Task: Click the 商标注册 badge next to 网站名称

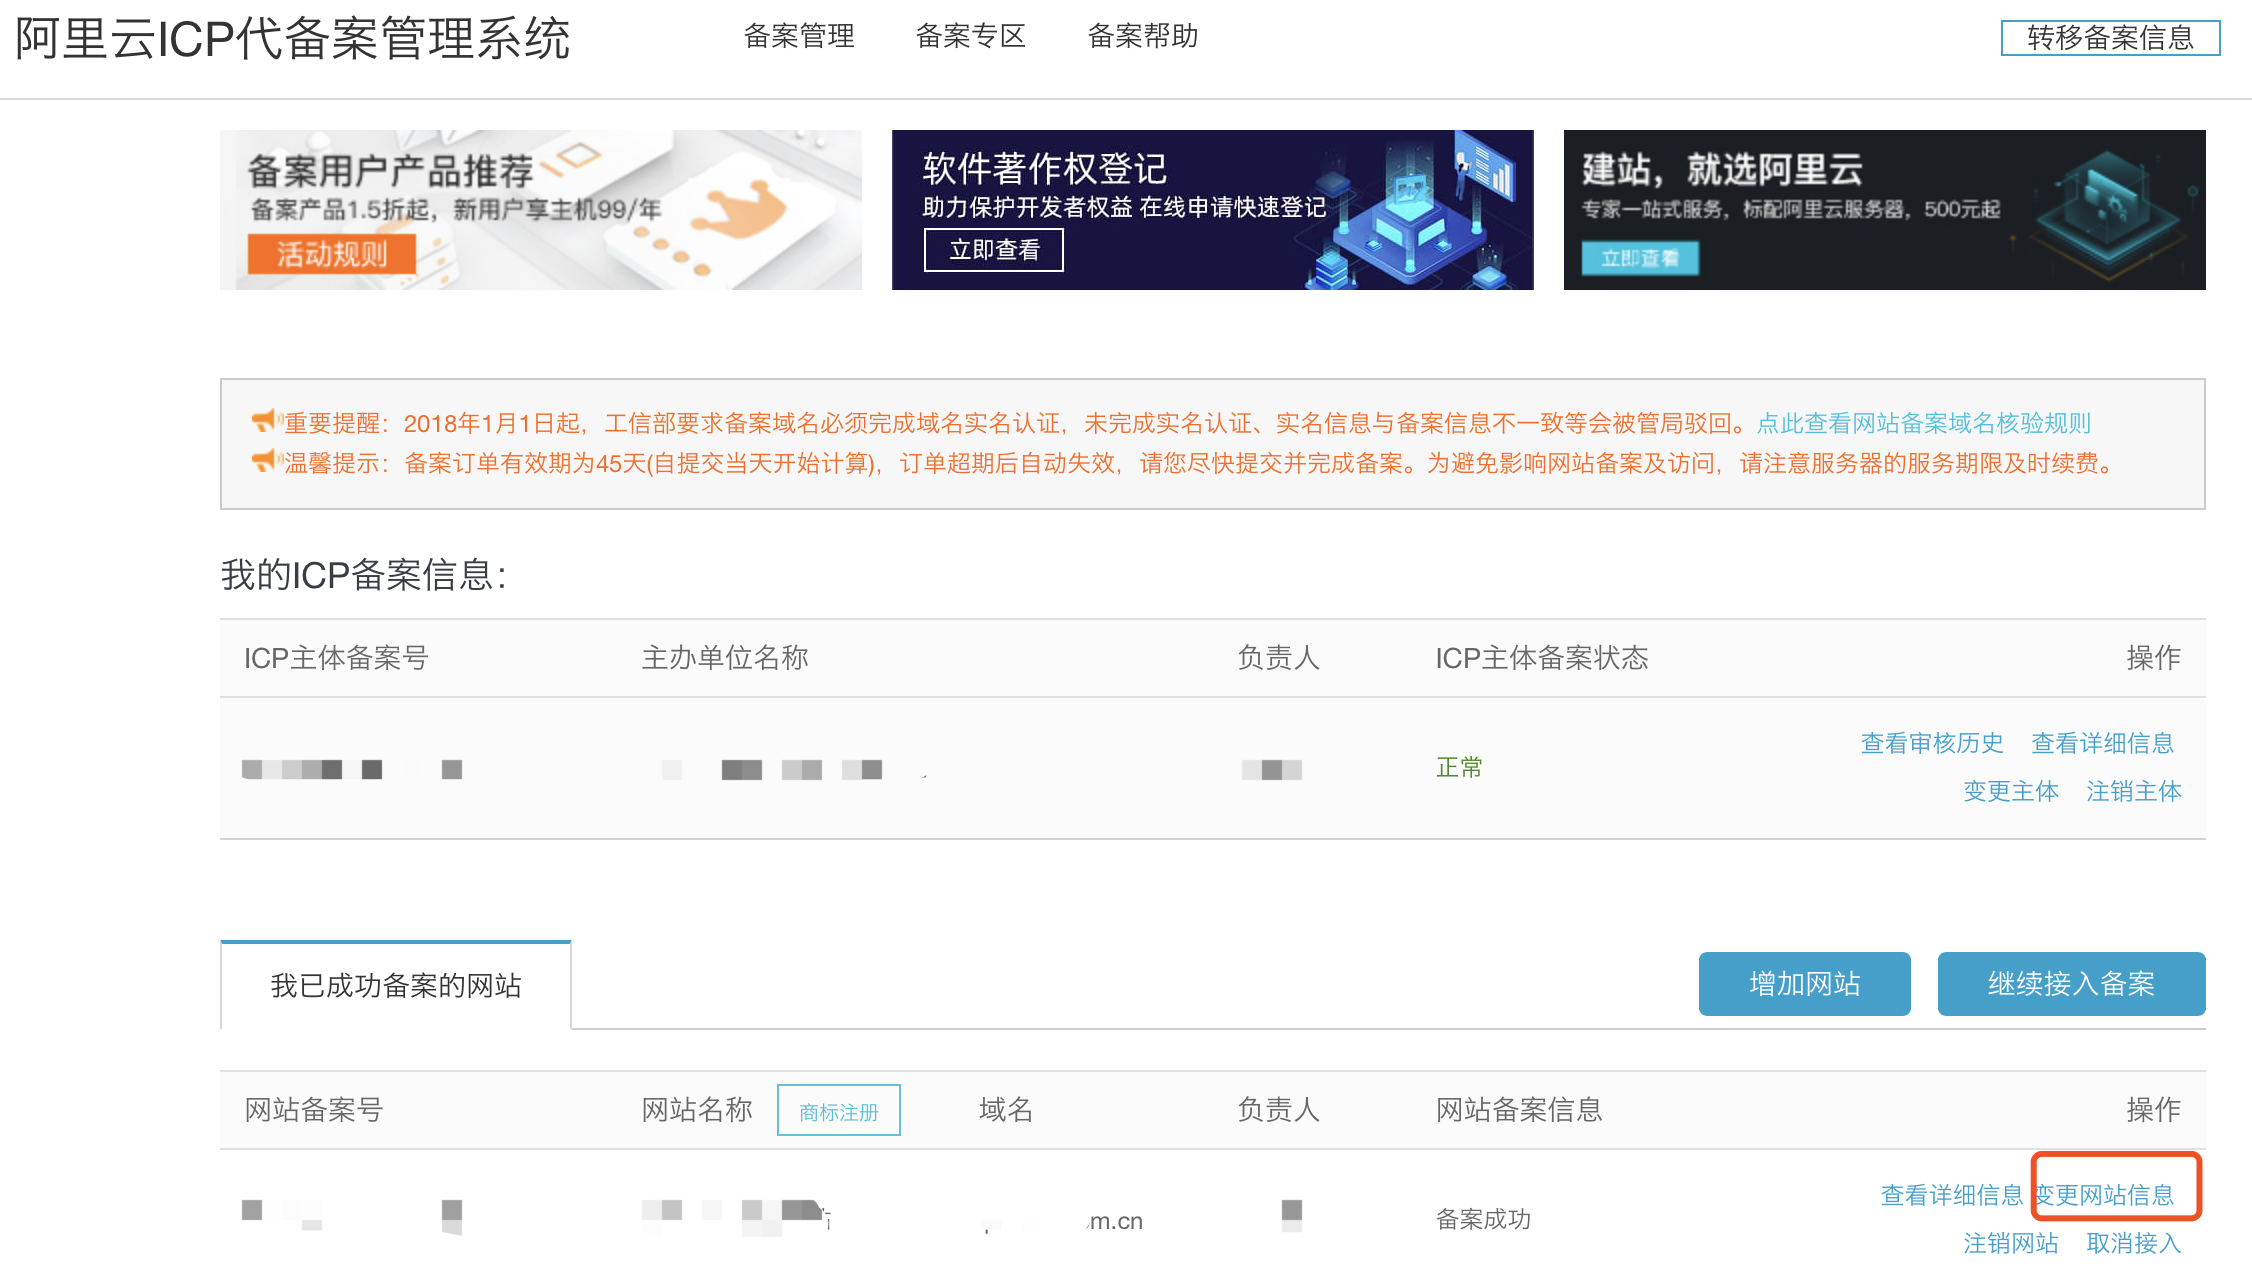Action: coord(838,1110)
